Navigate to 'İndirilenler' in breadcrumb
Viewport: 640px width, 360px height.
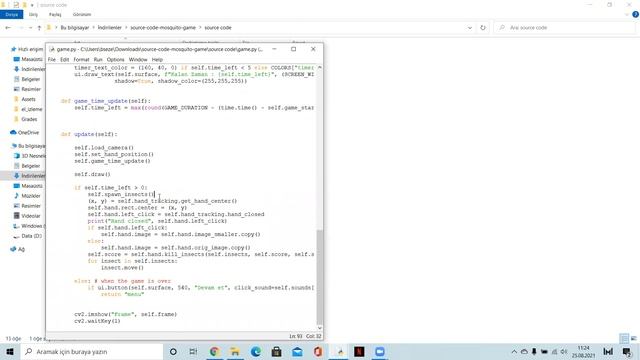[x=109, y=28]
